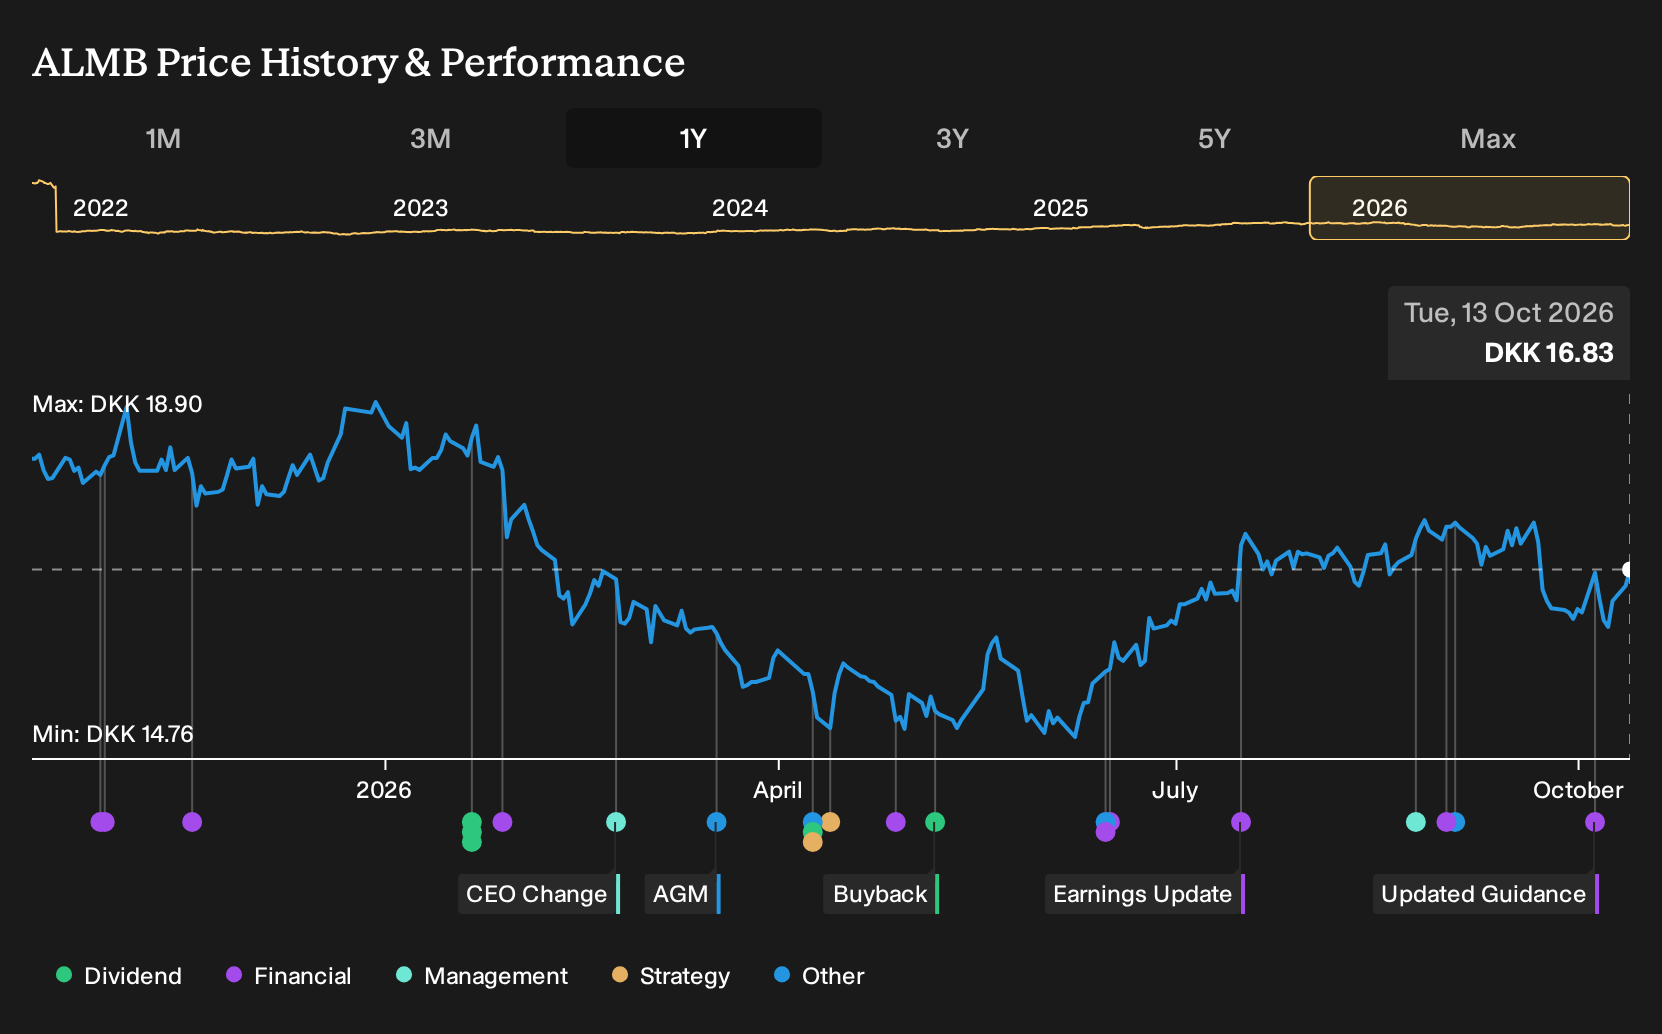Switch to the 3Y range tab

click(952, 138)
